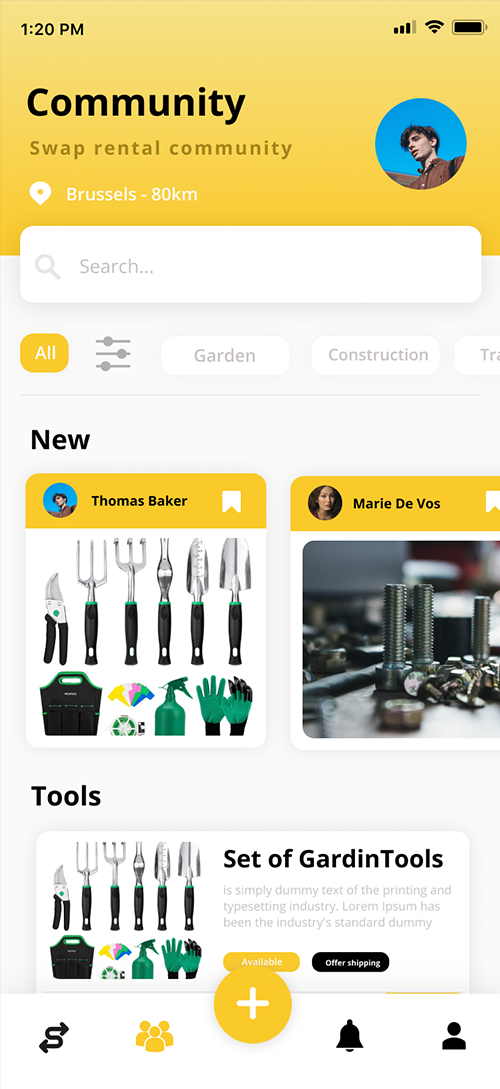This screenshot has height=1089, width=500.
Task: Click the Search input field
Action: (251, 265)
